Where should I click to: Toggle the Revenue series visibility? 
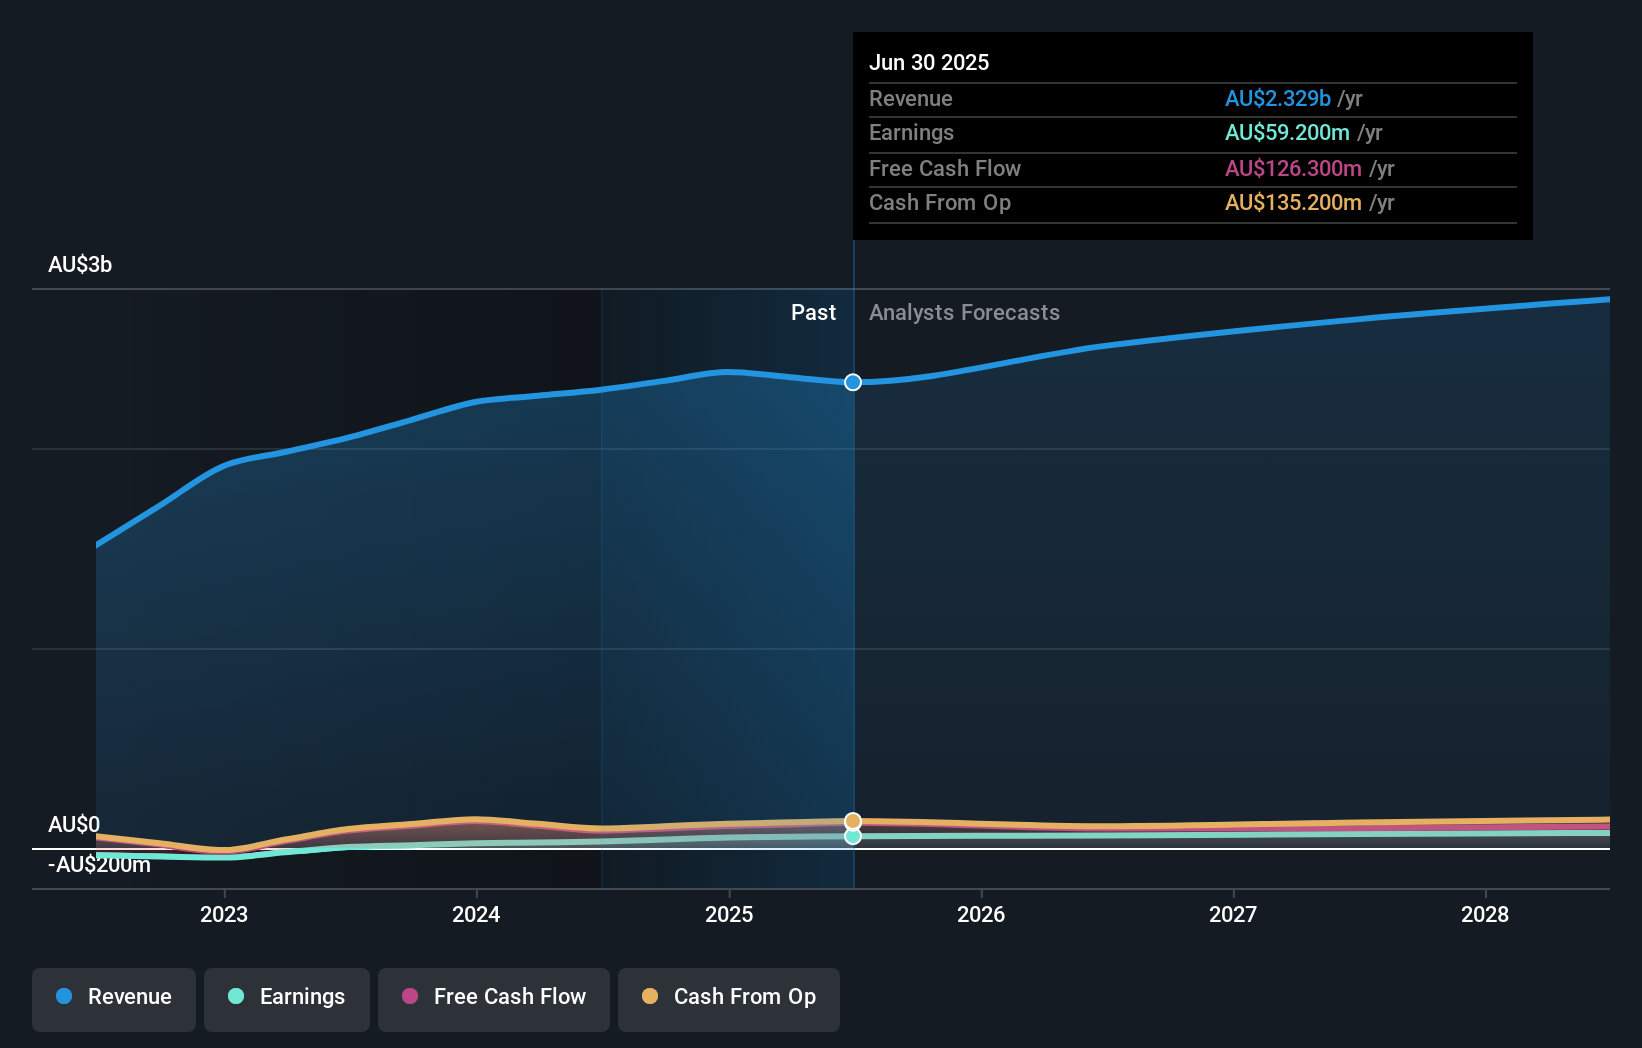(x=113, y=998)
